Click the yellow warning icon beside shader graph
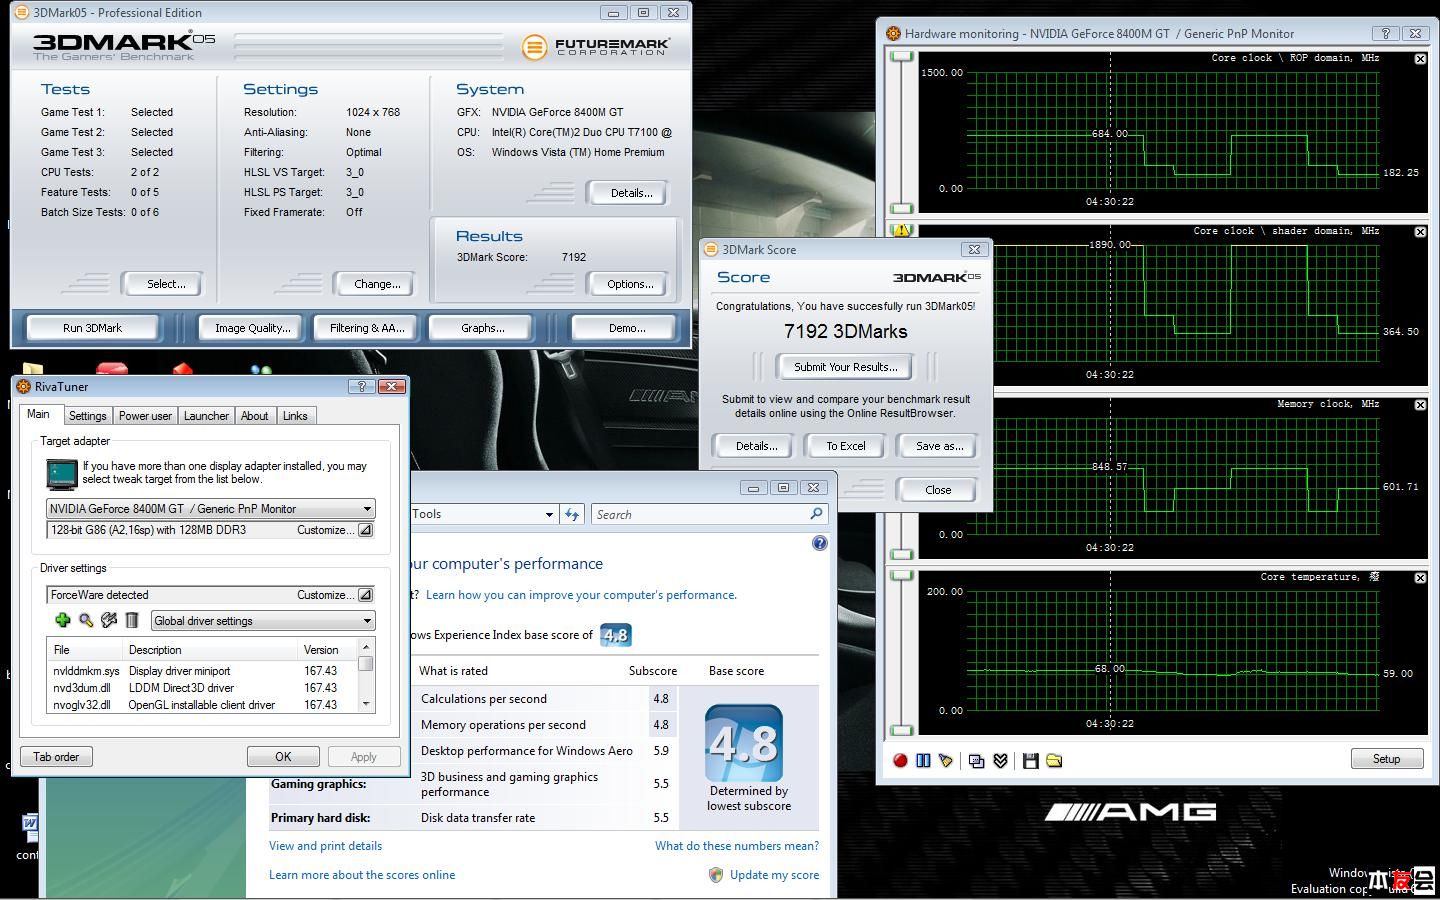Screen dimensions: 1440x900 (902, 231)
